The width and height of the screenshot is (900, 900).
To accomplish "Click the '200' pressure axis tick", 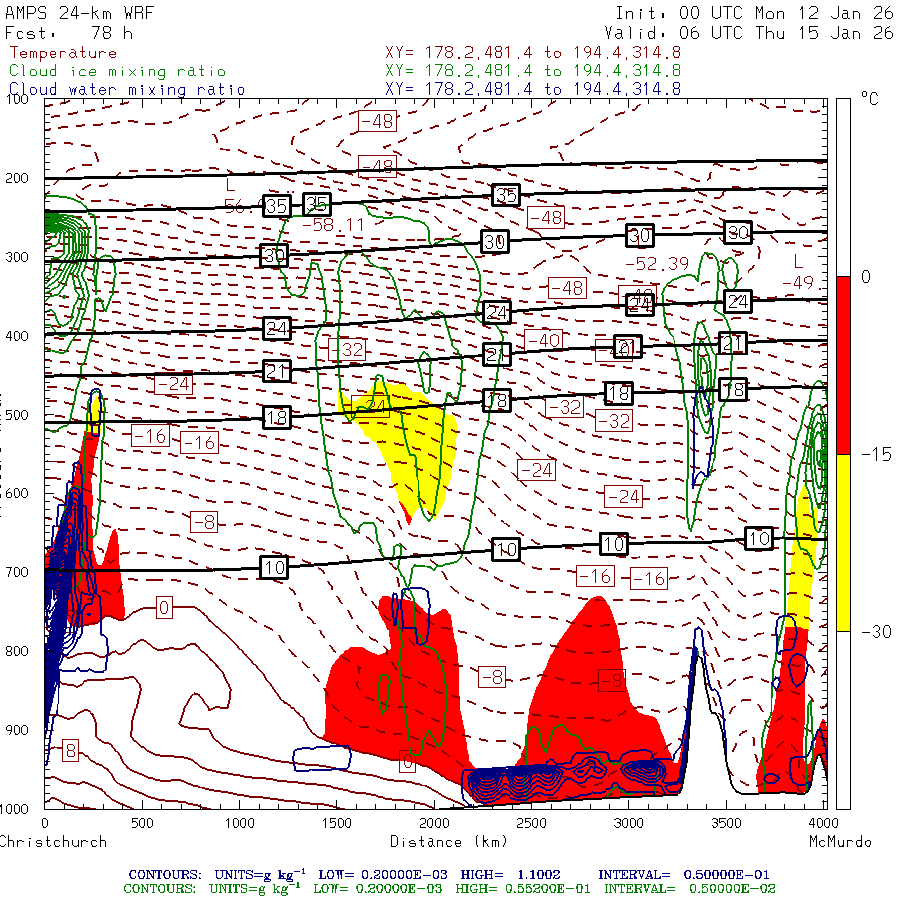I will (x=17, y=178).
